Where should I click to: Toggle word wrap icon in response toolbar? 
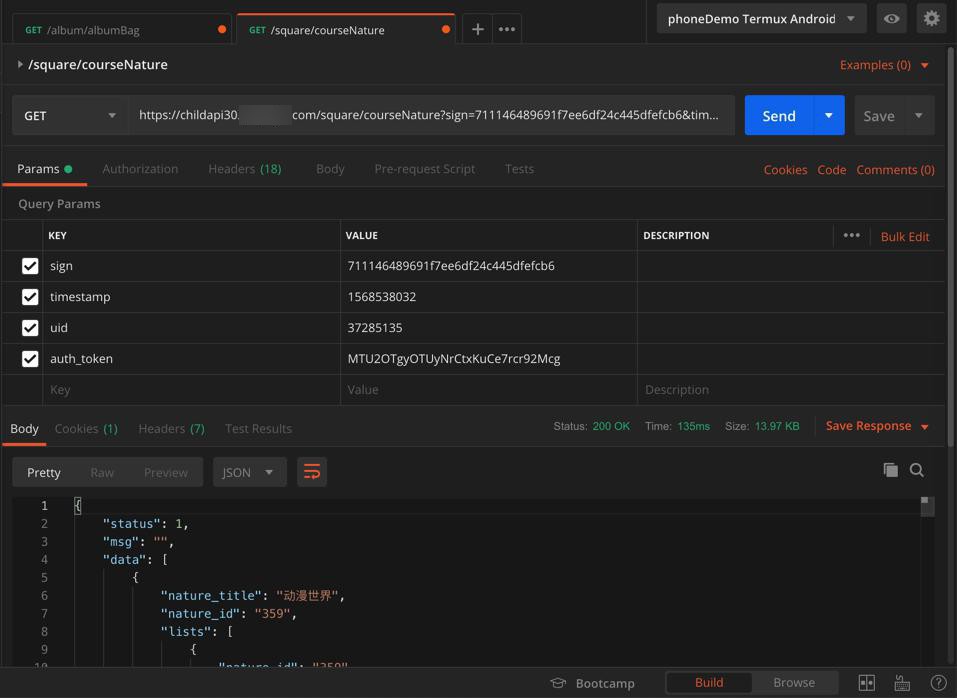point(312,472)
